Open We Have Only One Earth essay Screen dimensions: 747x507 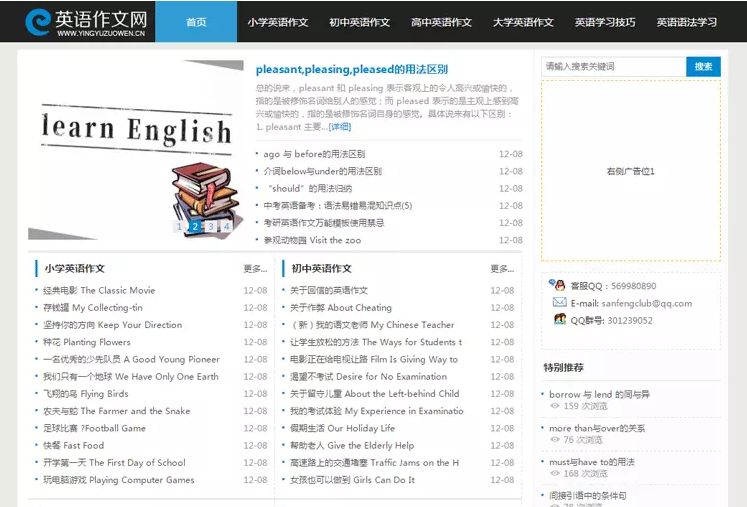click(x=131, y=376)
